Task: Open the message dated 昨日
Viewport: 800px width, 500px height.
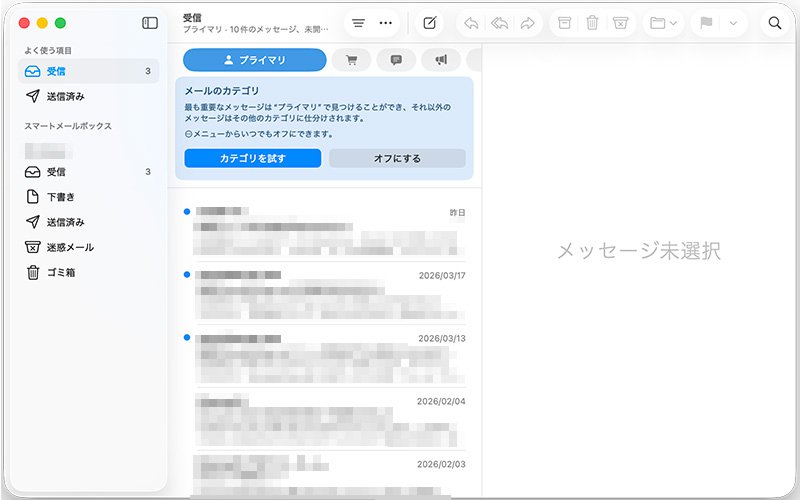Action: (x=324, y=231)
